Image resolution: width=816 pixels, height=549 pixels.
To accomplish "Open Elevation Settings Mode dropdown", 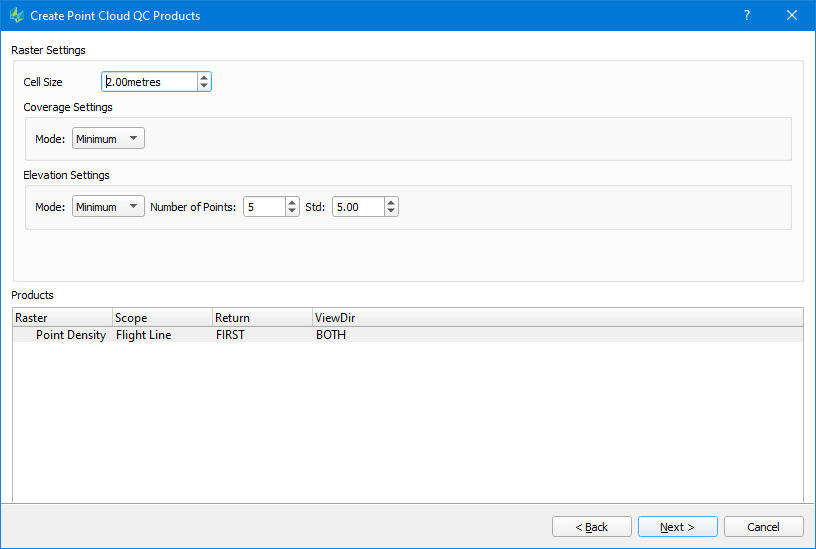I will click(108, 207).
